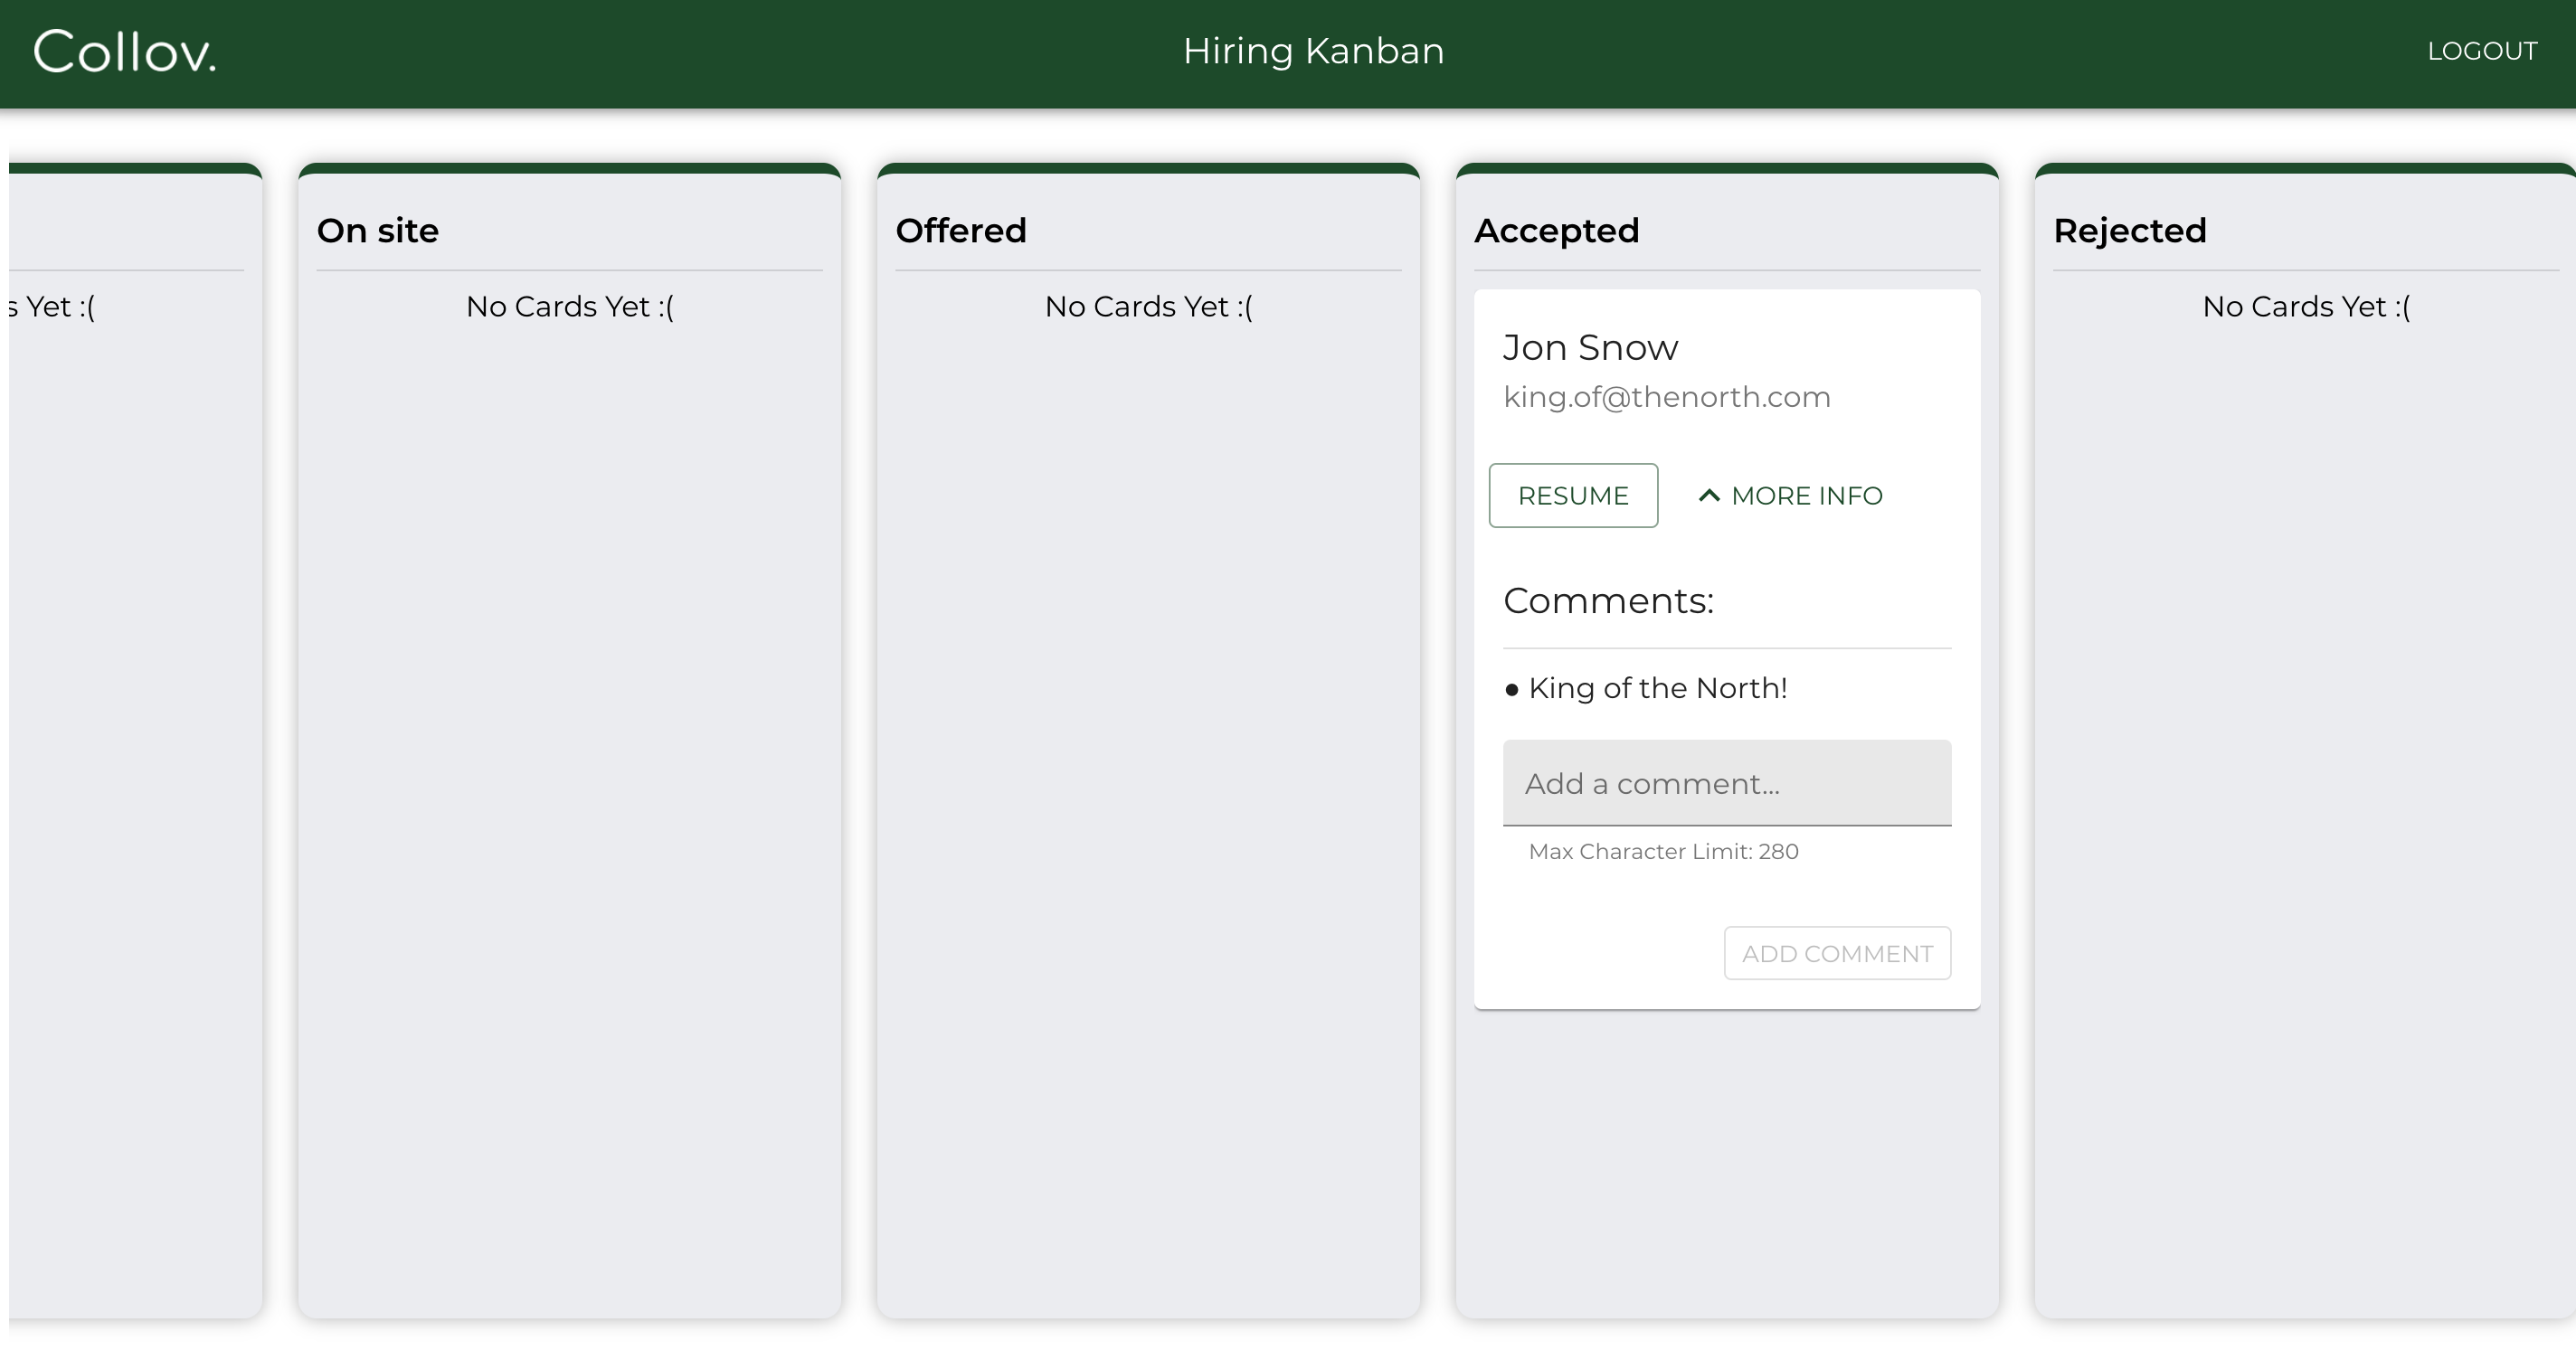Select the Rejected column header
2576x1360 pixels.
(2130, 231)
